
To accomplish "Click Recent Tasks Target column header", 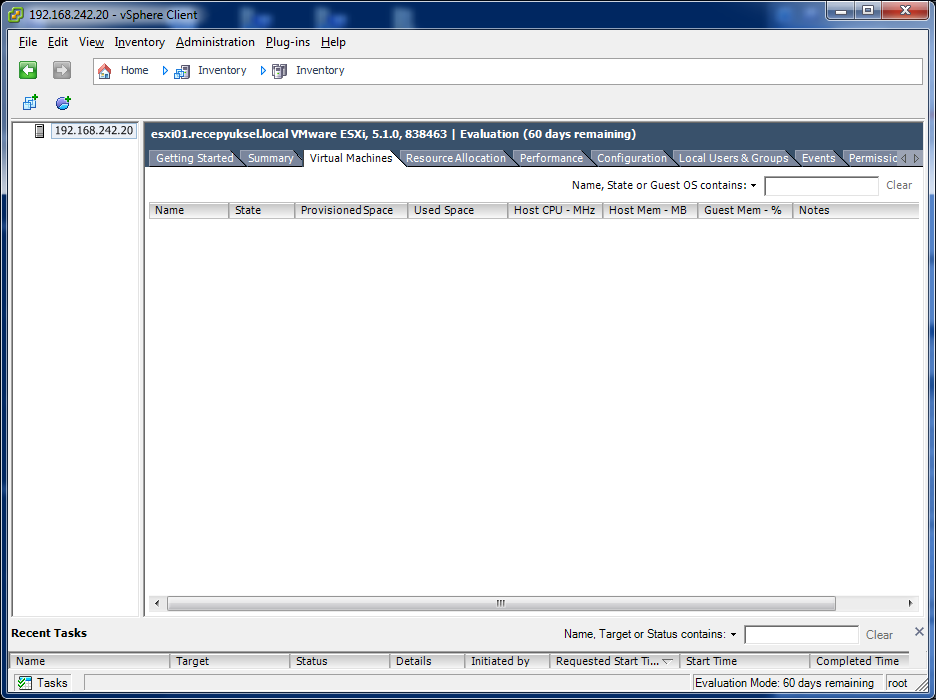I will click(x=229, y=661).
